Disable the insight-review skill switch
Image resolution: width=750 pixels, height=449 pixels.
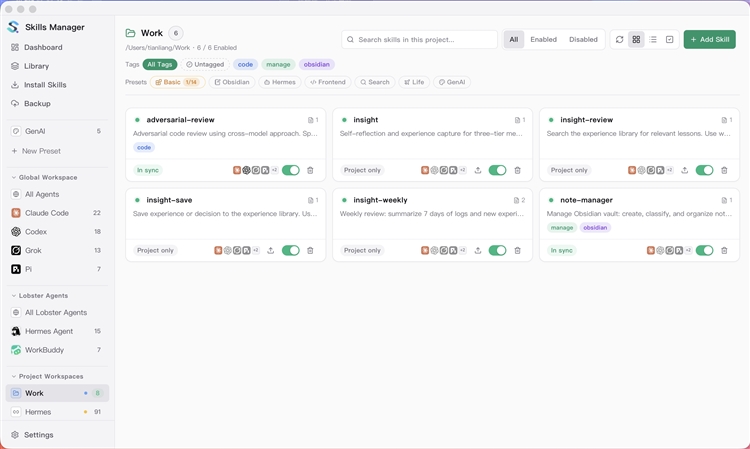(705, 170)
